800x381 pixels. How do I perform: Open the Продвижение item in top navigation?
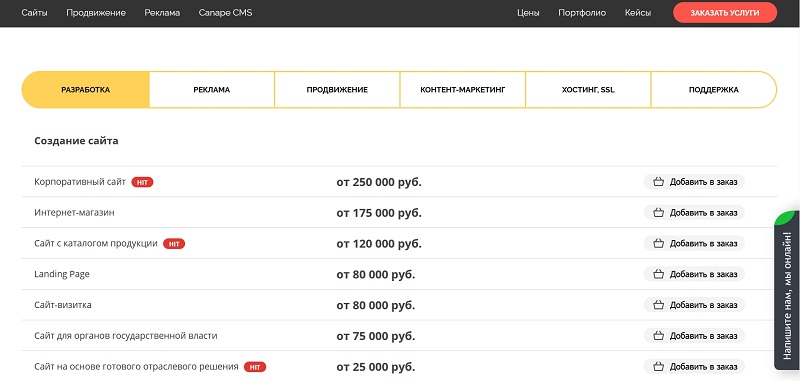click(x=96, y=13)
